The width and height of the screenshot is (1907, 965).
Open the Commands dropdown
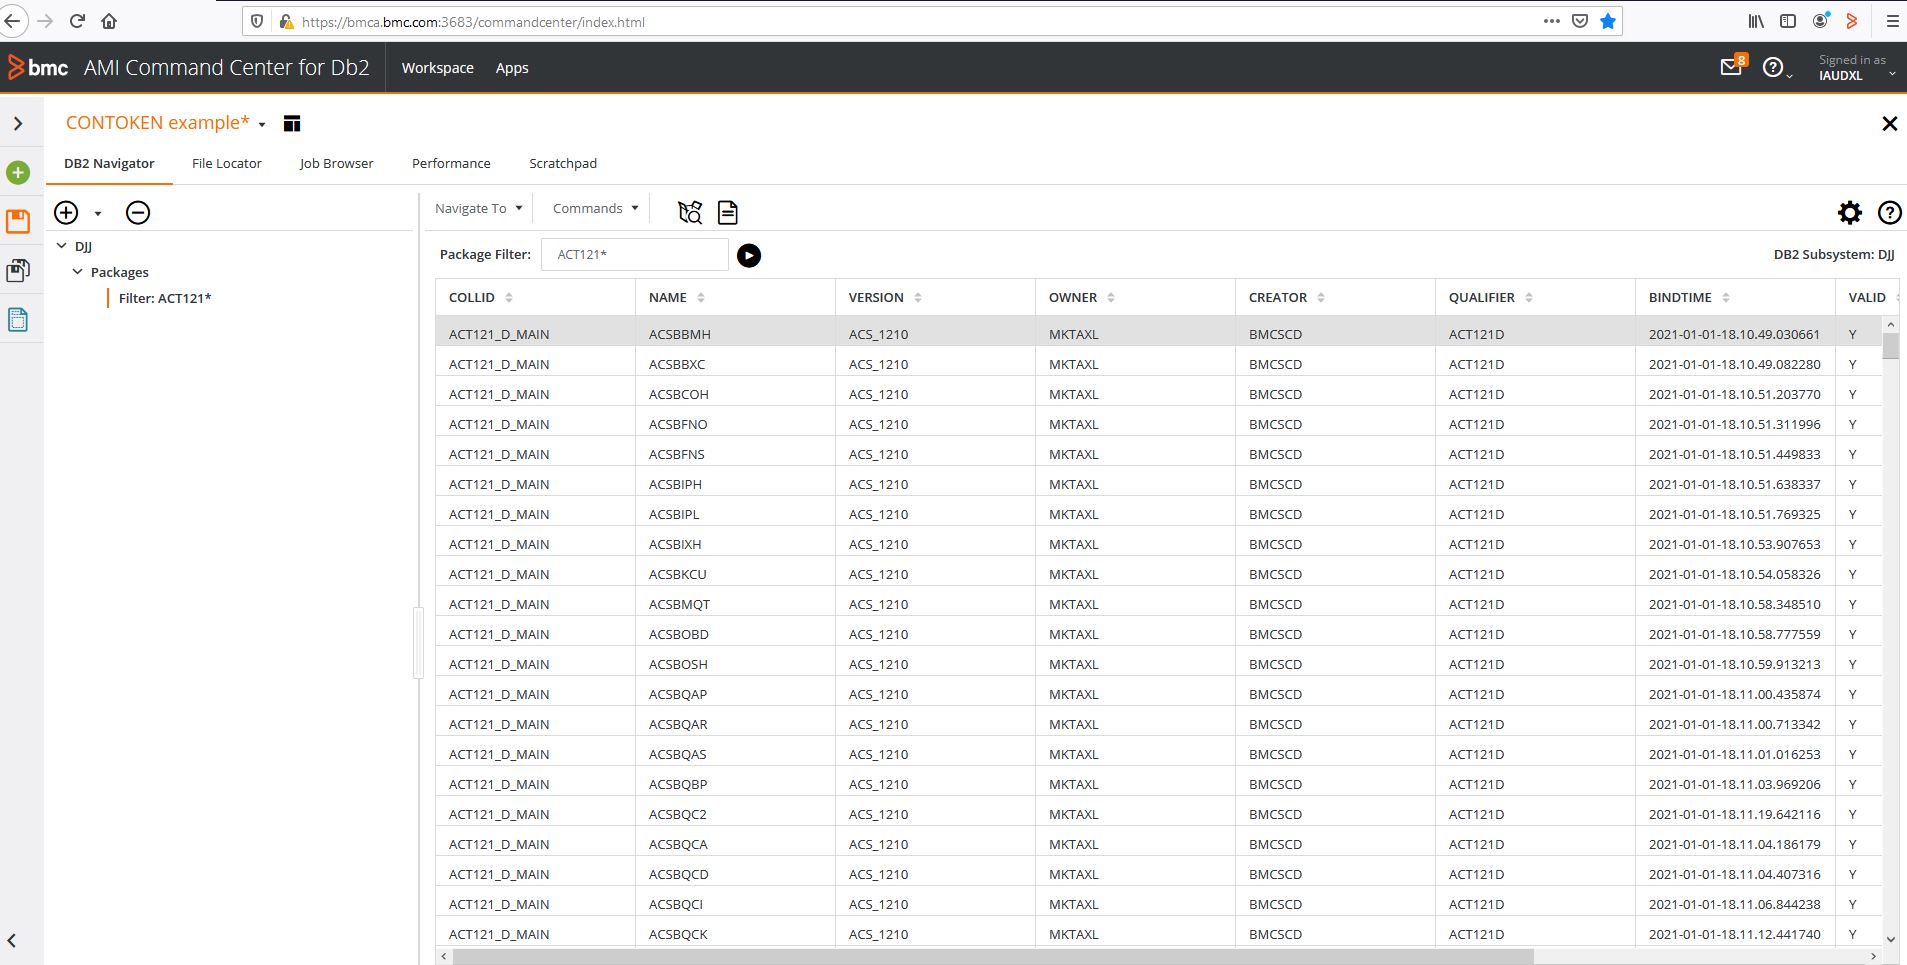pyautogui.click(x=595, y=208)
